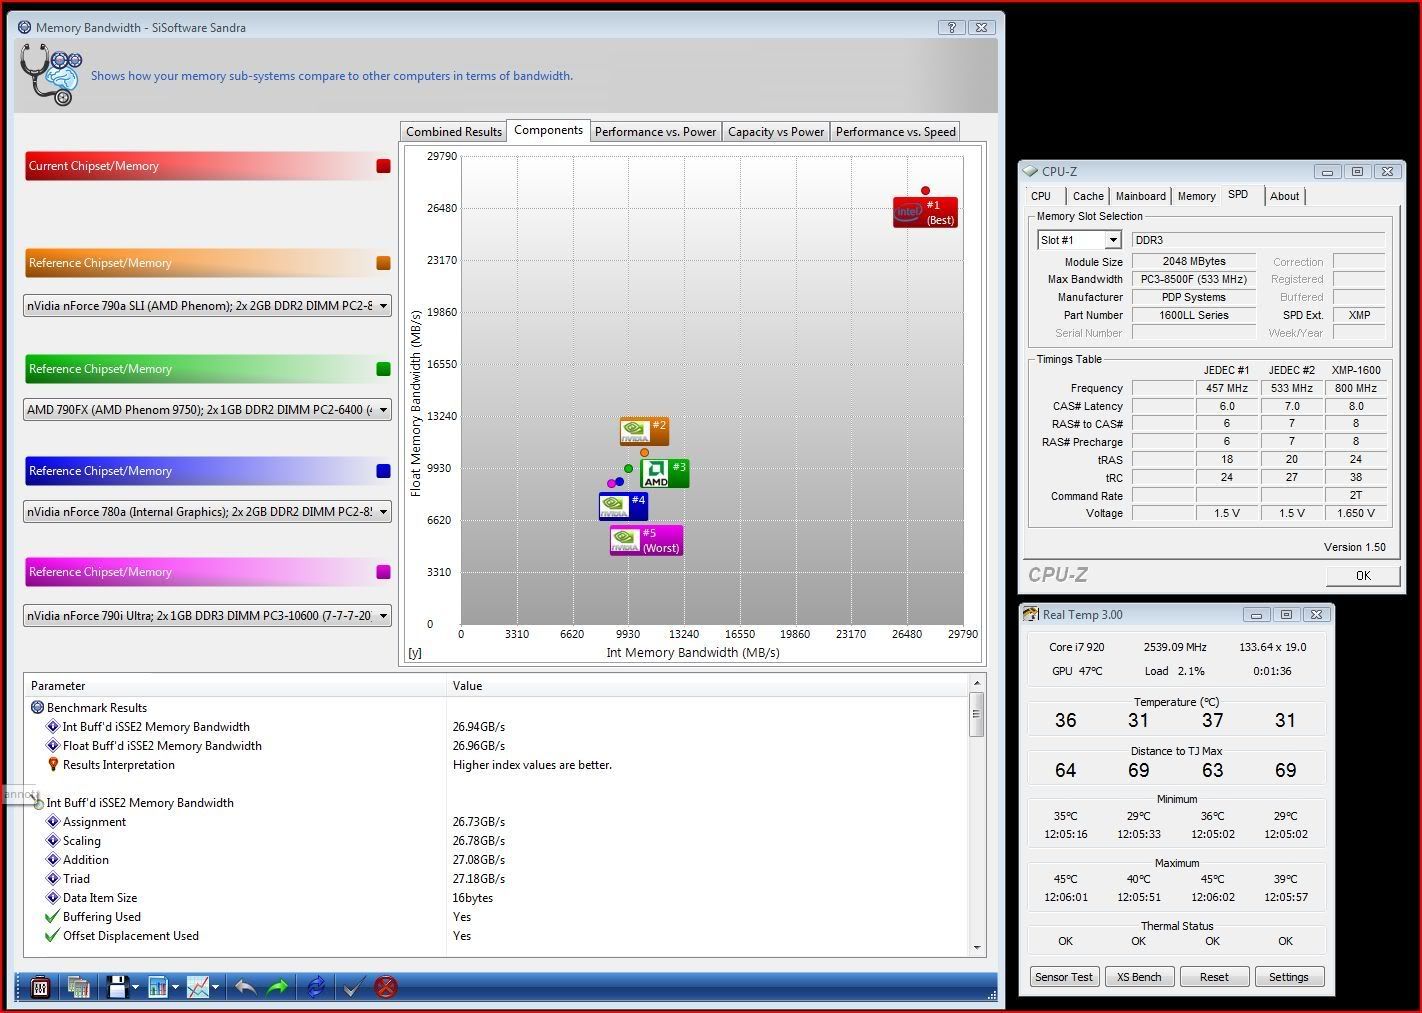This screenshot has height=1013, width=1422.
Task: Click the AMD #3 green chart marker
Action: 664,473
